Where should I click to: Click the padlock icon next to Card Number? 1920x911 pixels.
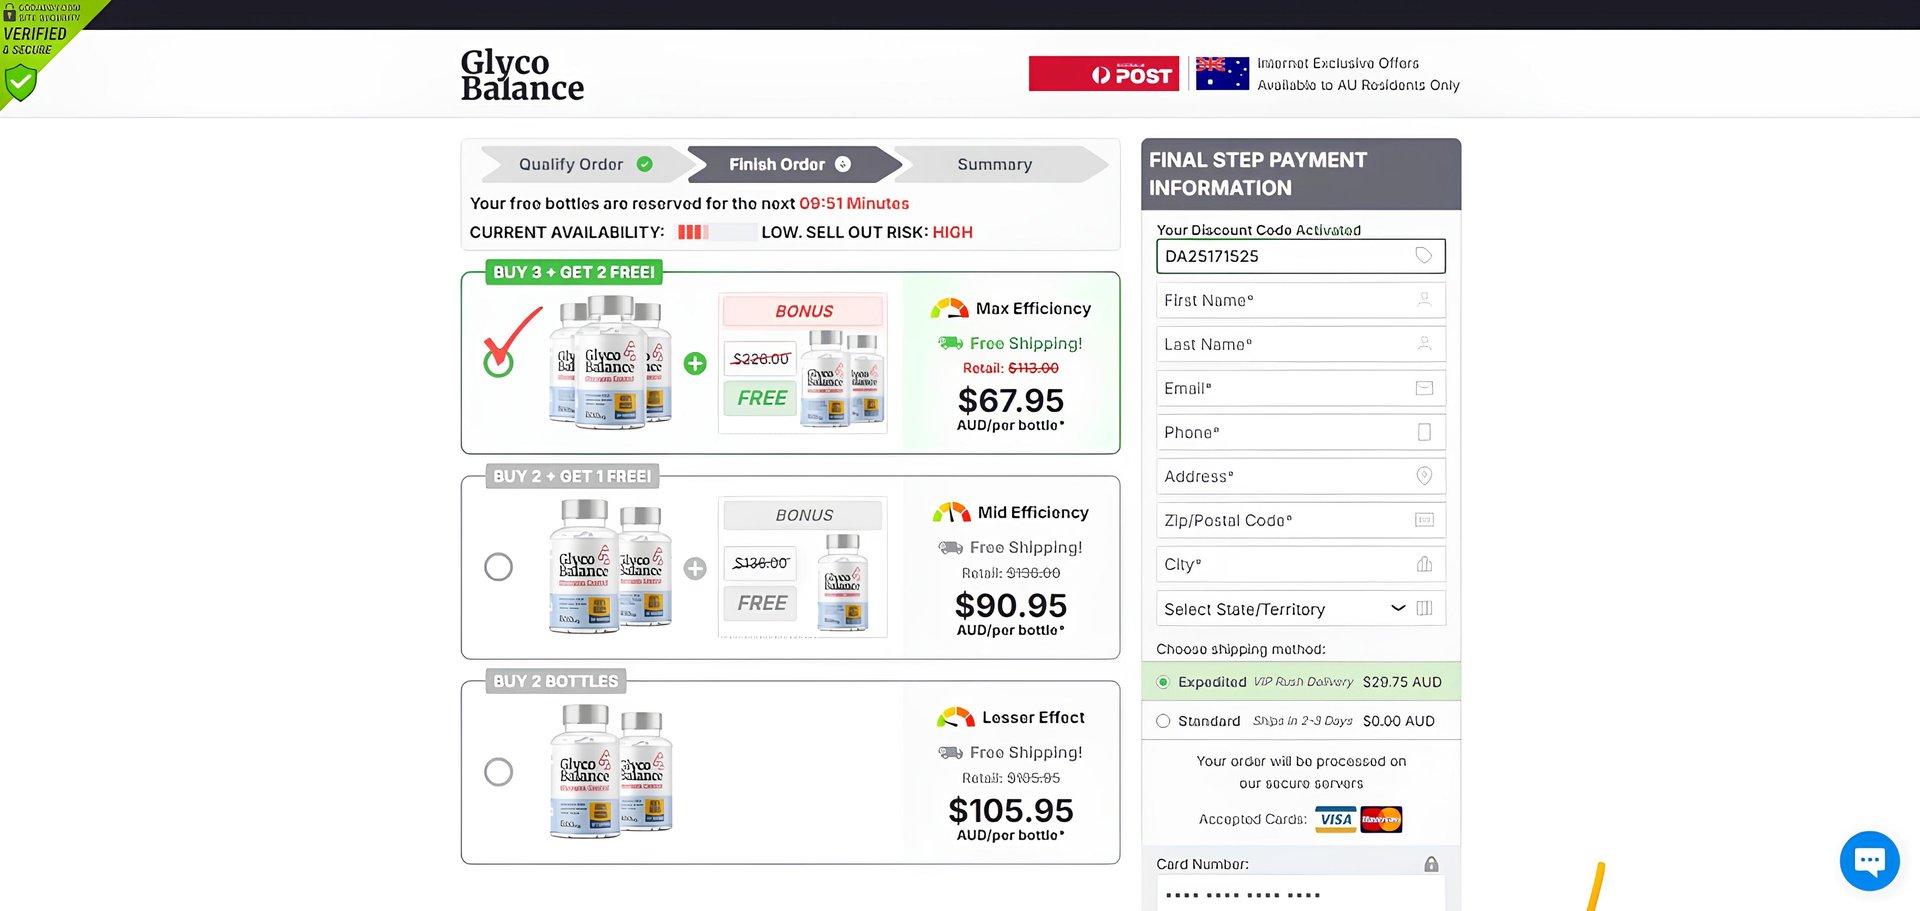click(1431, 864)
